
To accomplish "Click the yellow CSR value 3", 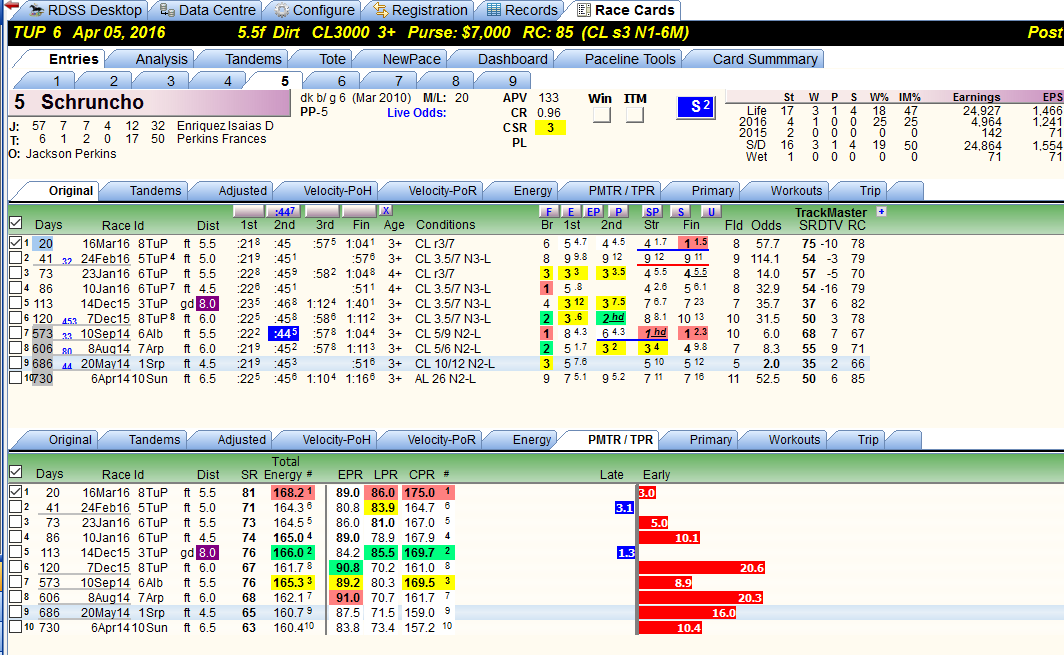I will click(x=550, y=128).
